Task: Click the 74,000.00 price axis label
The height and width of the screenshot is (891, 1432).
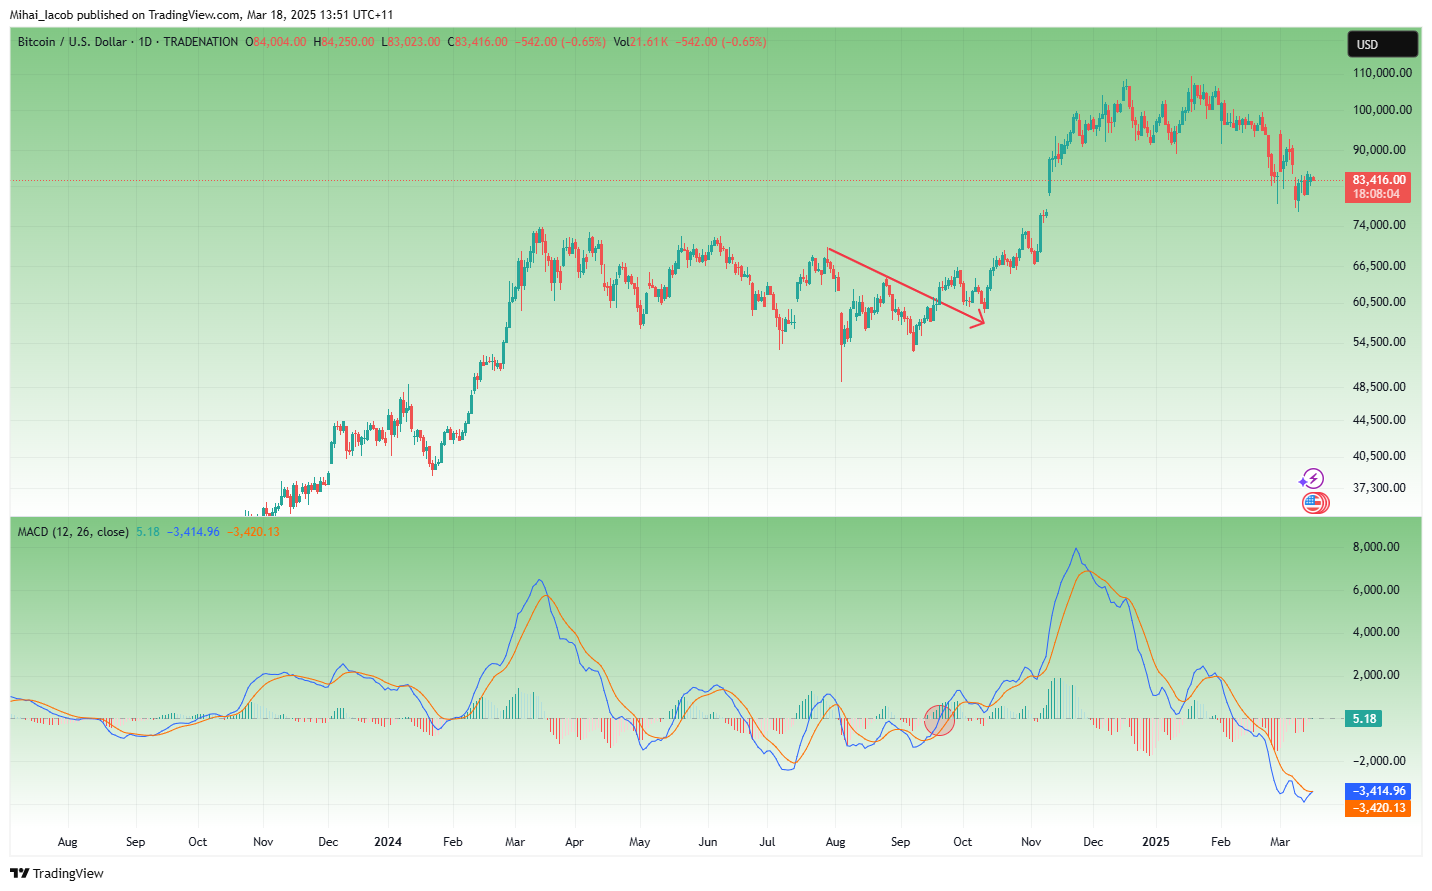Action: click(x=1379, y=225)
